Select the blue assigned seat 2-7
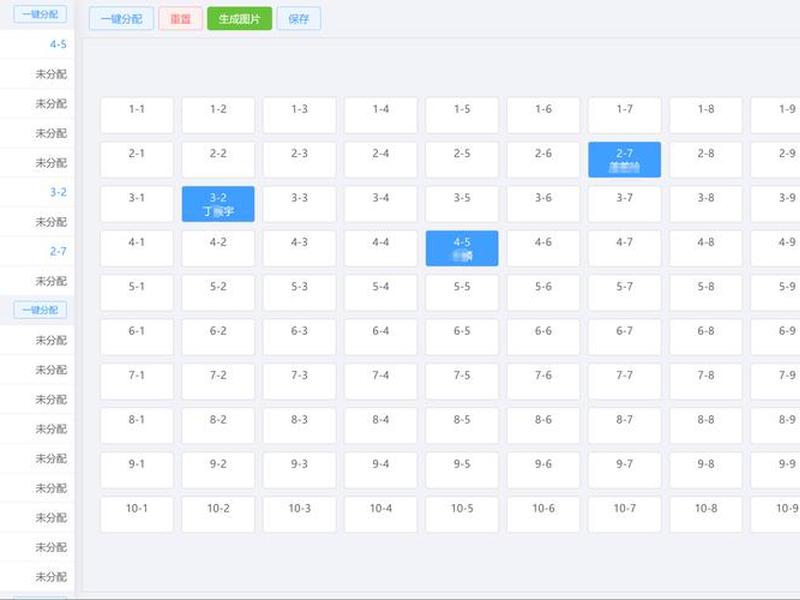The image size is (800, 600). coord(624,160)
